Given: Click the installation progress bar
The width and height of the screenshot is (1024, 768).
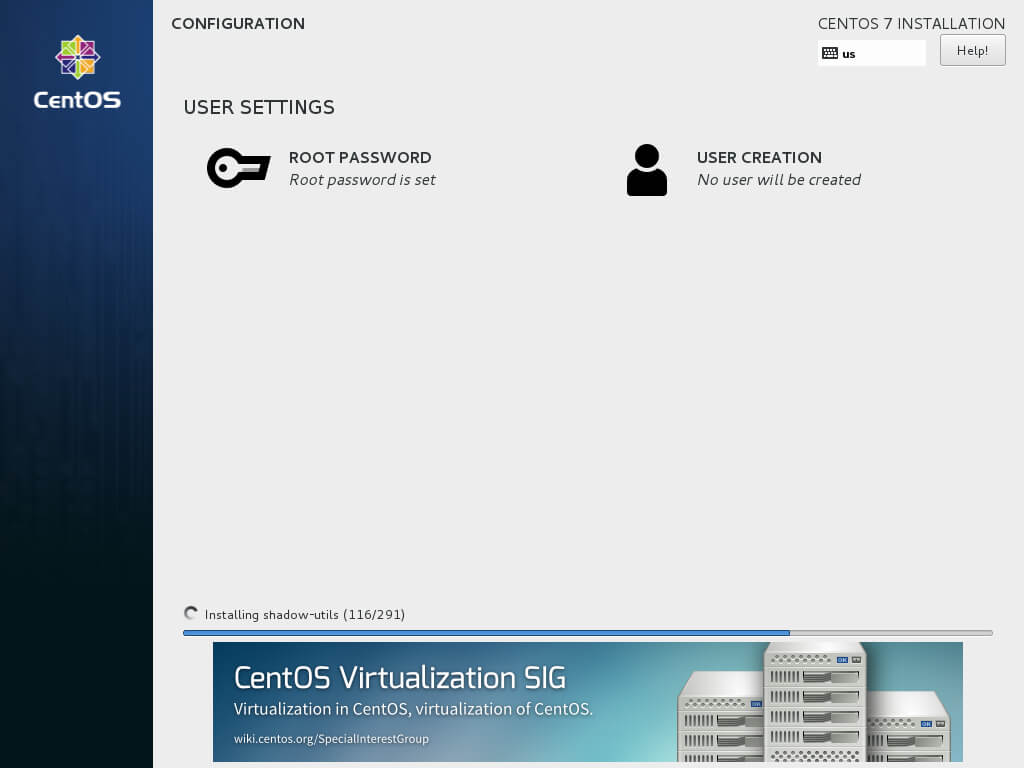Looking at the screenshot, I should (588, 633).
